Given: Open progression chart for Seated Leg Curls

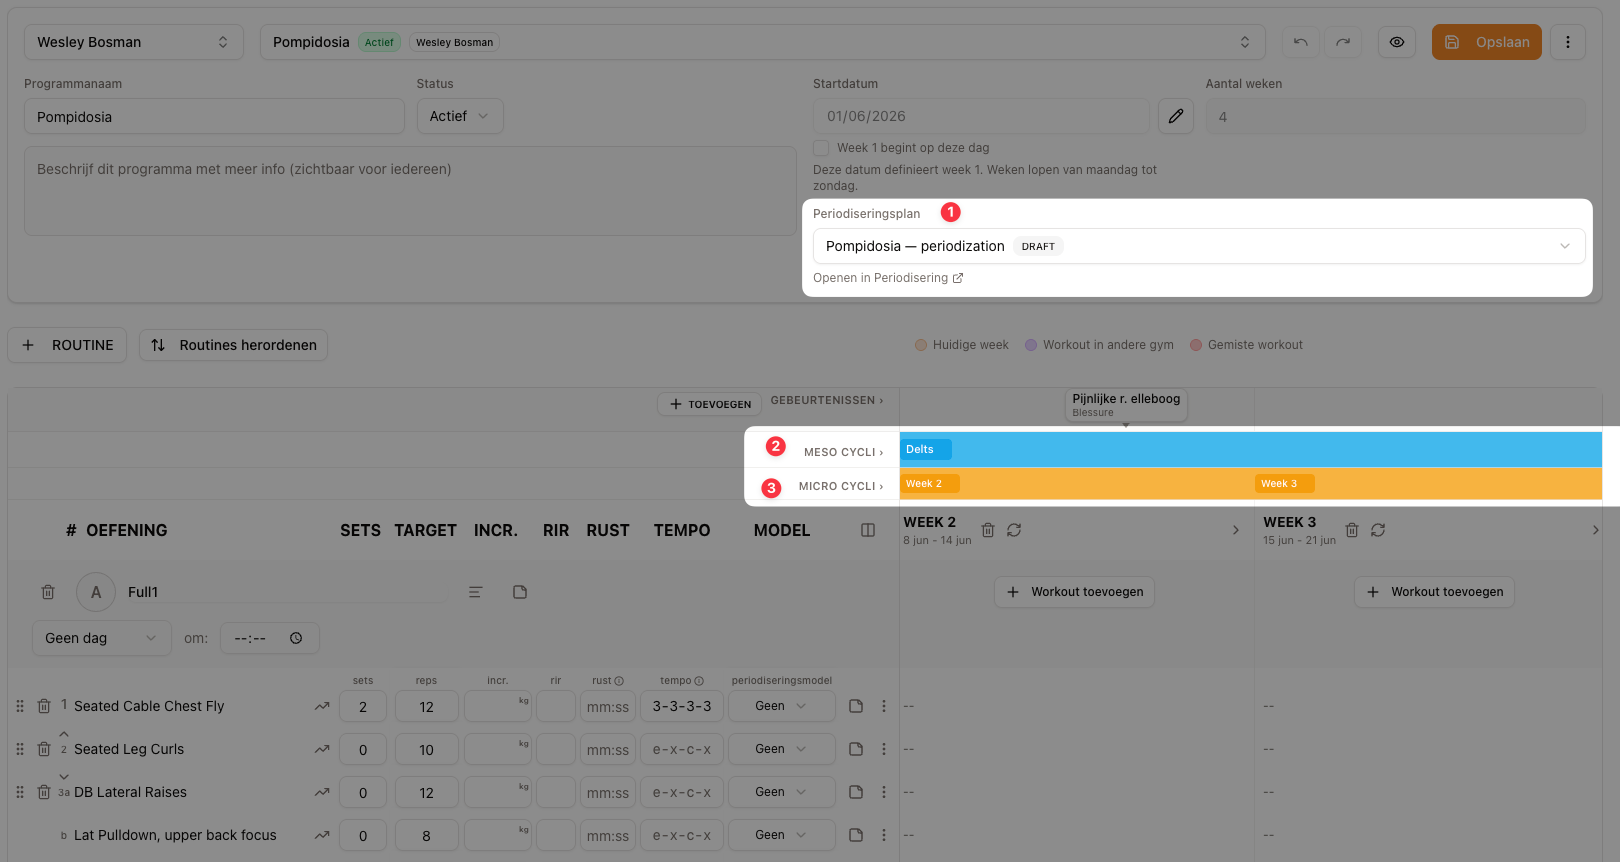Looking at the screenshot, I should tap(322, 749).
